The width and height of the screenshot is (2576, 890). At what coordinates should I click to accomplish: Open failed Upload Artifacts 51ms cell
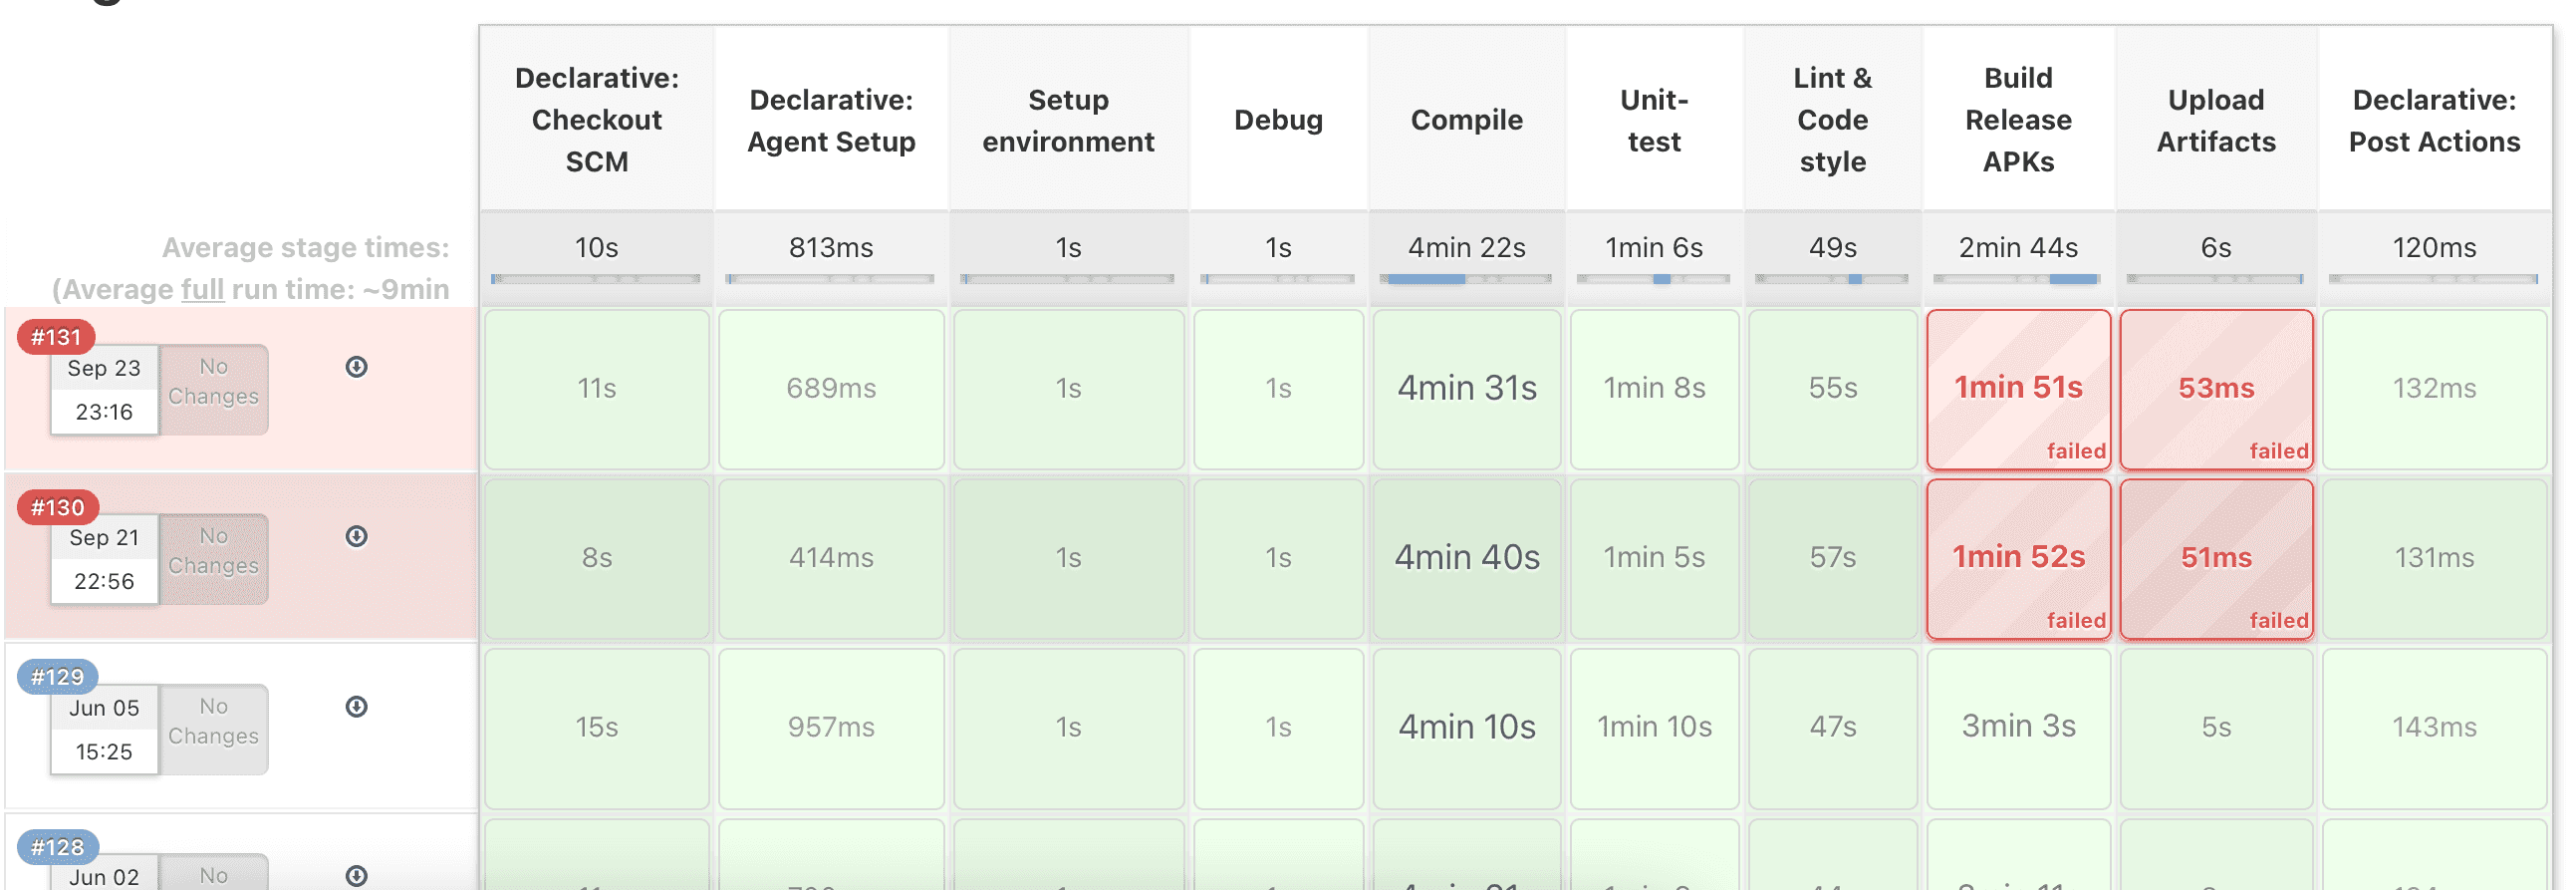pos(2216,559)
